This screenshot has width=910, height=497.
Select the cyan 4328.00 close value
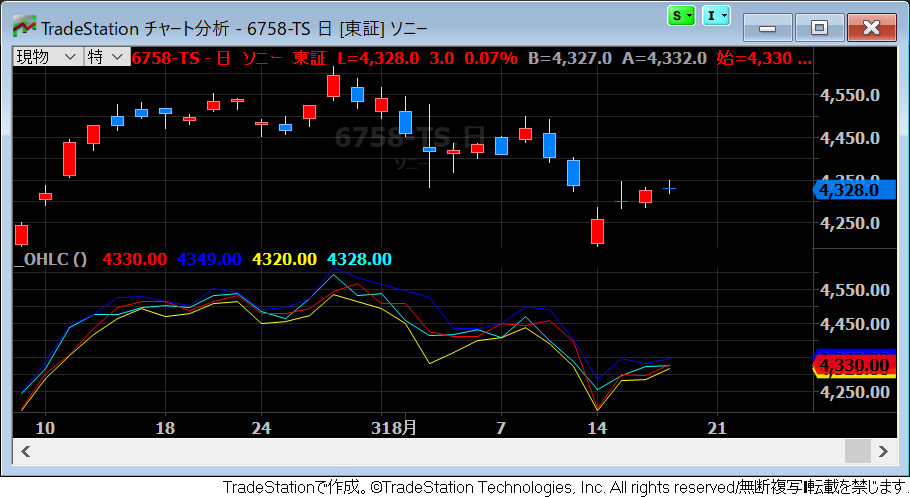(359, 259)
